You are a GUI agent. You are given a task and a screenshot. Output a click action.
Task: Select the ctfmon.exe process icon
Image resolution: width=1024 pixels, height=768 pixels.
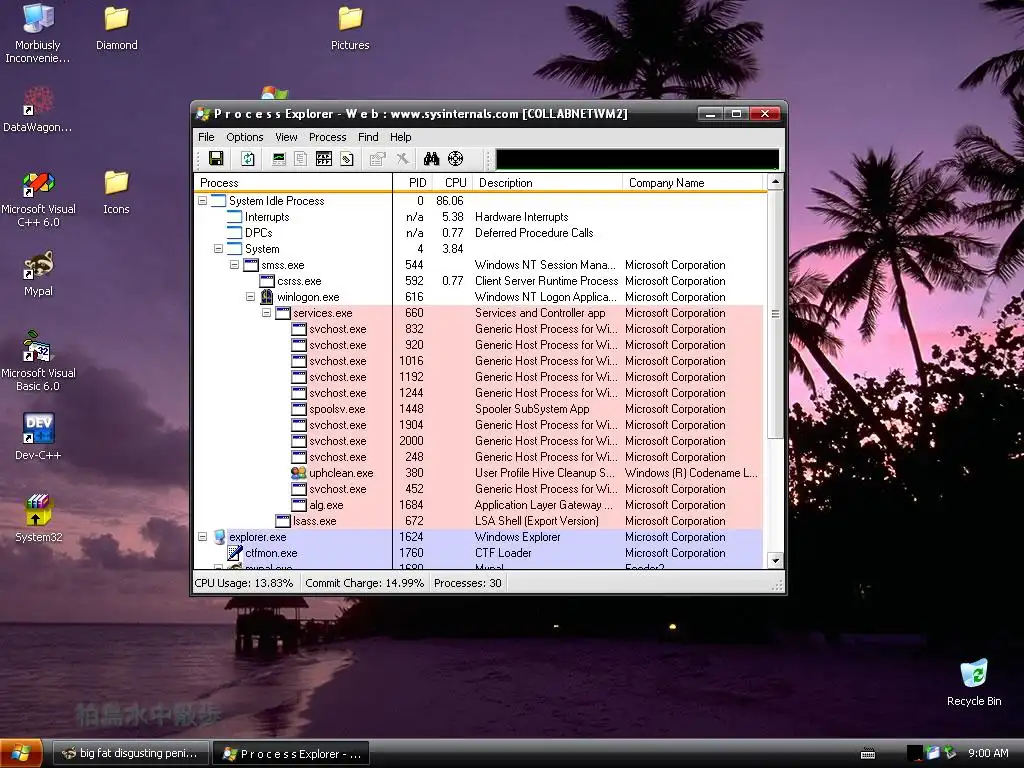tap(234, 553)
